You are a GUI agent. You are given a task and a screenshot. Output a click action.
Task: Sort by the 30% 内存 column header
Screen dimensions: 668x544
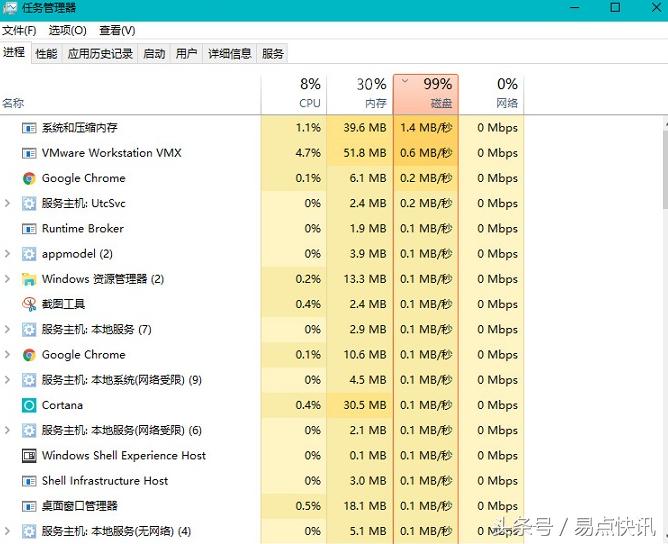click(360, 95)
